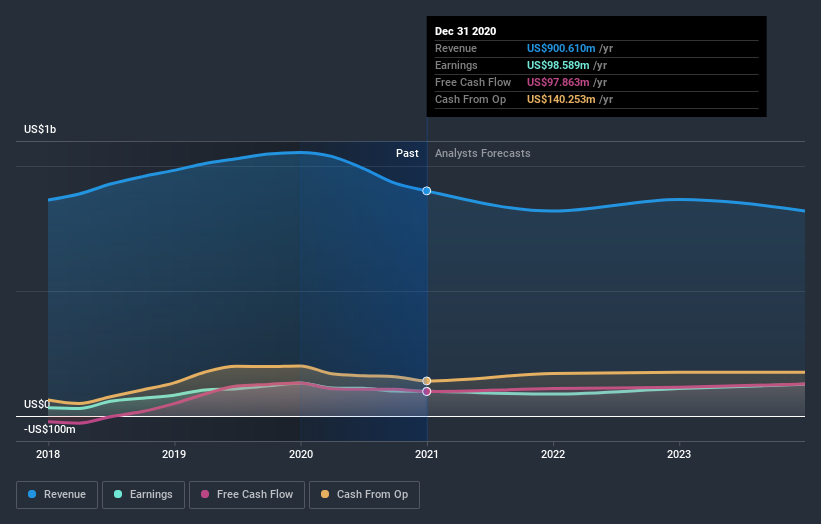The image size is (821, 524).
Task: Toggle the Earnings legend button
Action: 143,495
